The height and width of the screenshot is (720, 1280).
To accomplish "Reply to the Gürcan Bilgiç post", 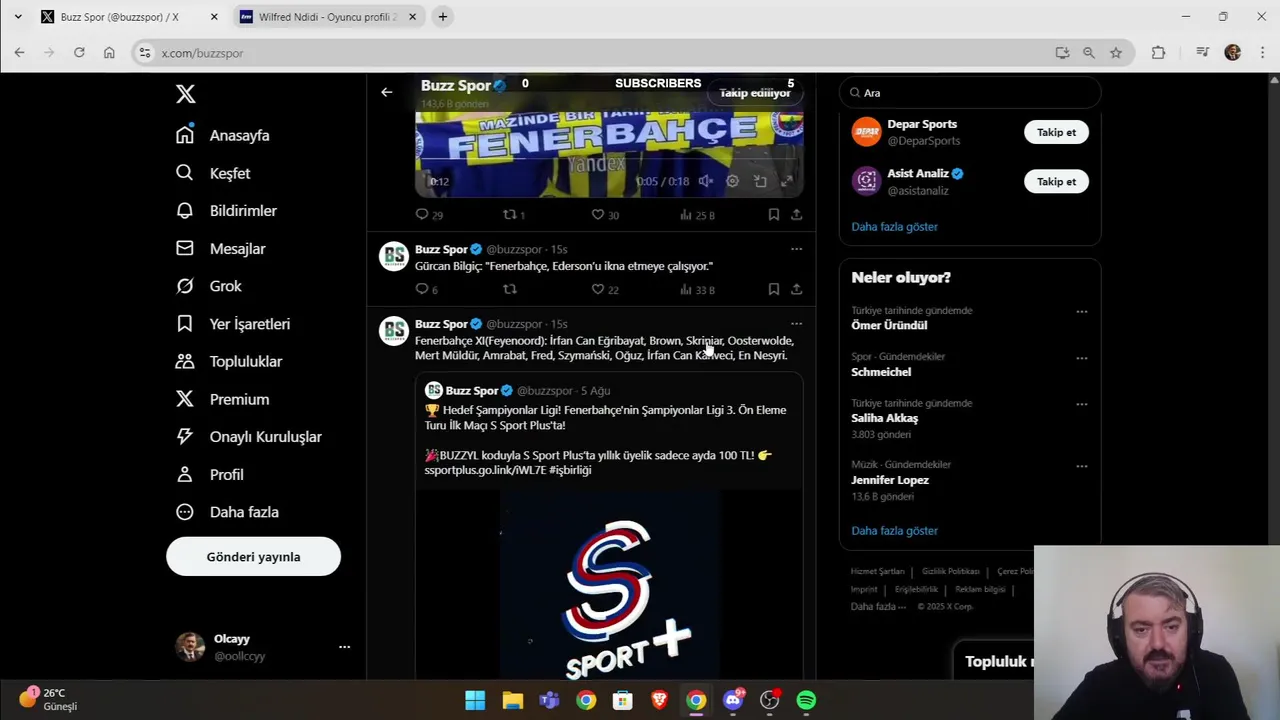I will click(x=427, y=290).
